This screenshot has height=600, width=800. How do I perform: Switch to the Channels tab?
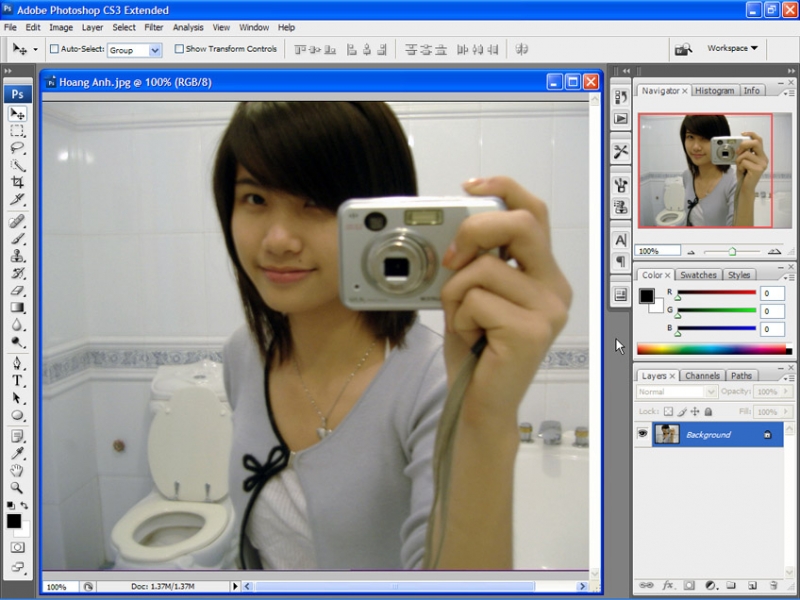click(x=702, y=376)
